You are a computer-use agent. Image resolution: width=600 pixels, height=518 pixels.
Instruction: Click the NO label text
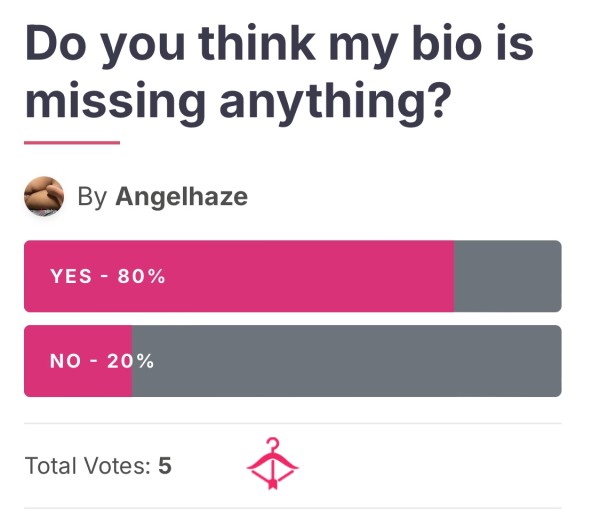click(x=65, y=361)
